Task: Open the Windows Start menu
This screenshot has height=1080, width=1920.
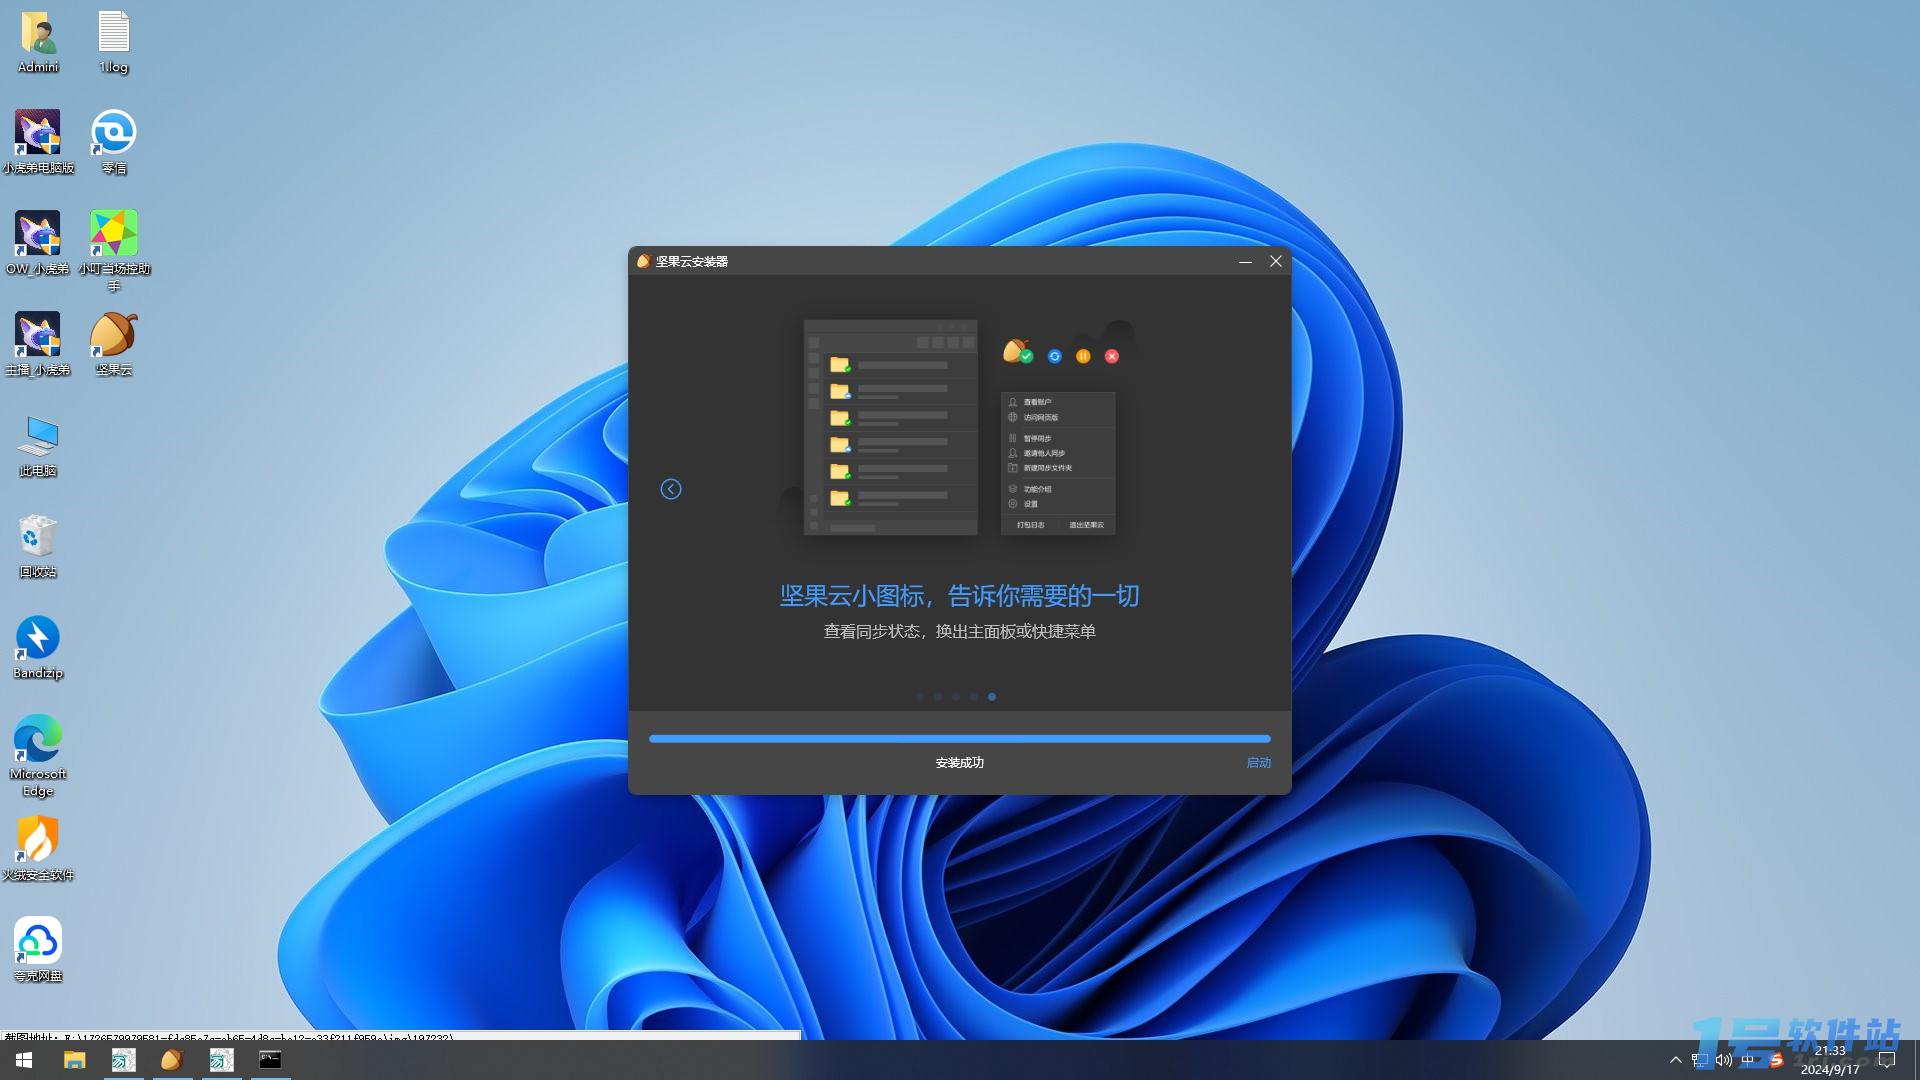Action: pos(24,1060)
